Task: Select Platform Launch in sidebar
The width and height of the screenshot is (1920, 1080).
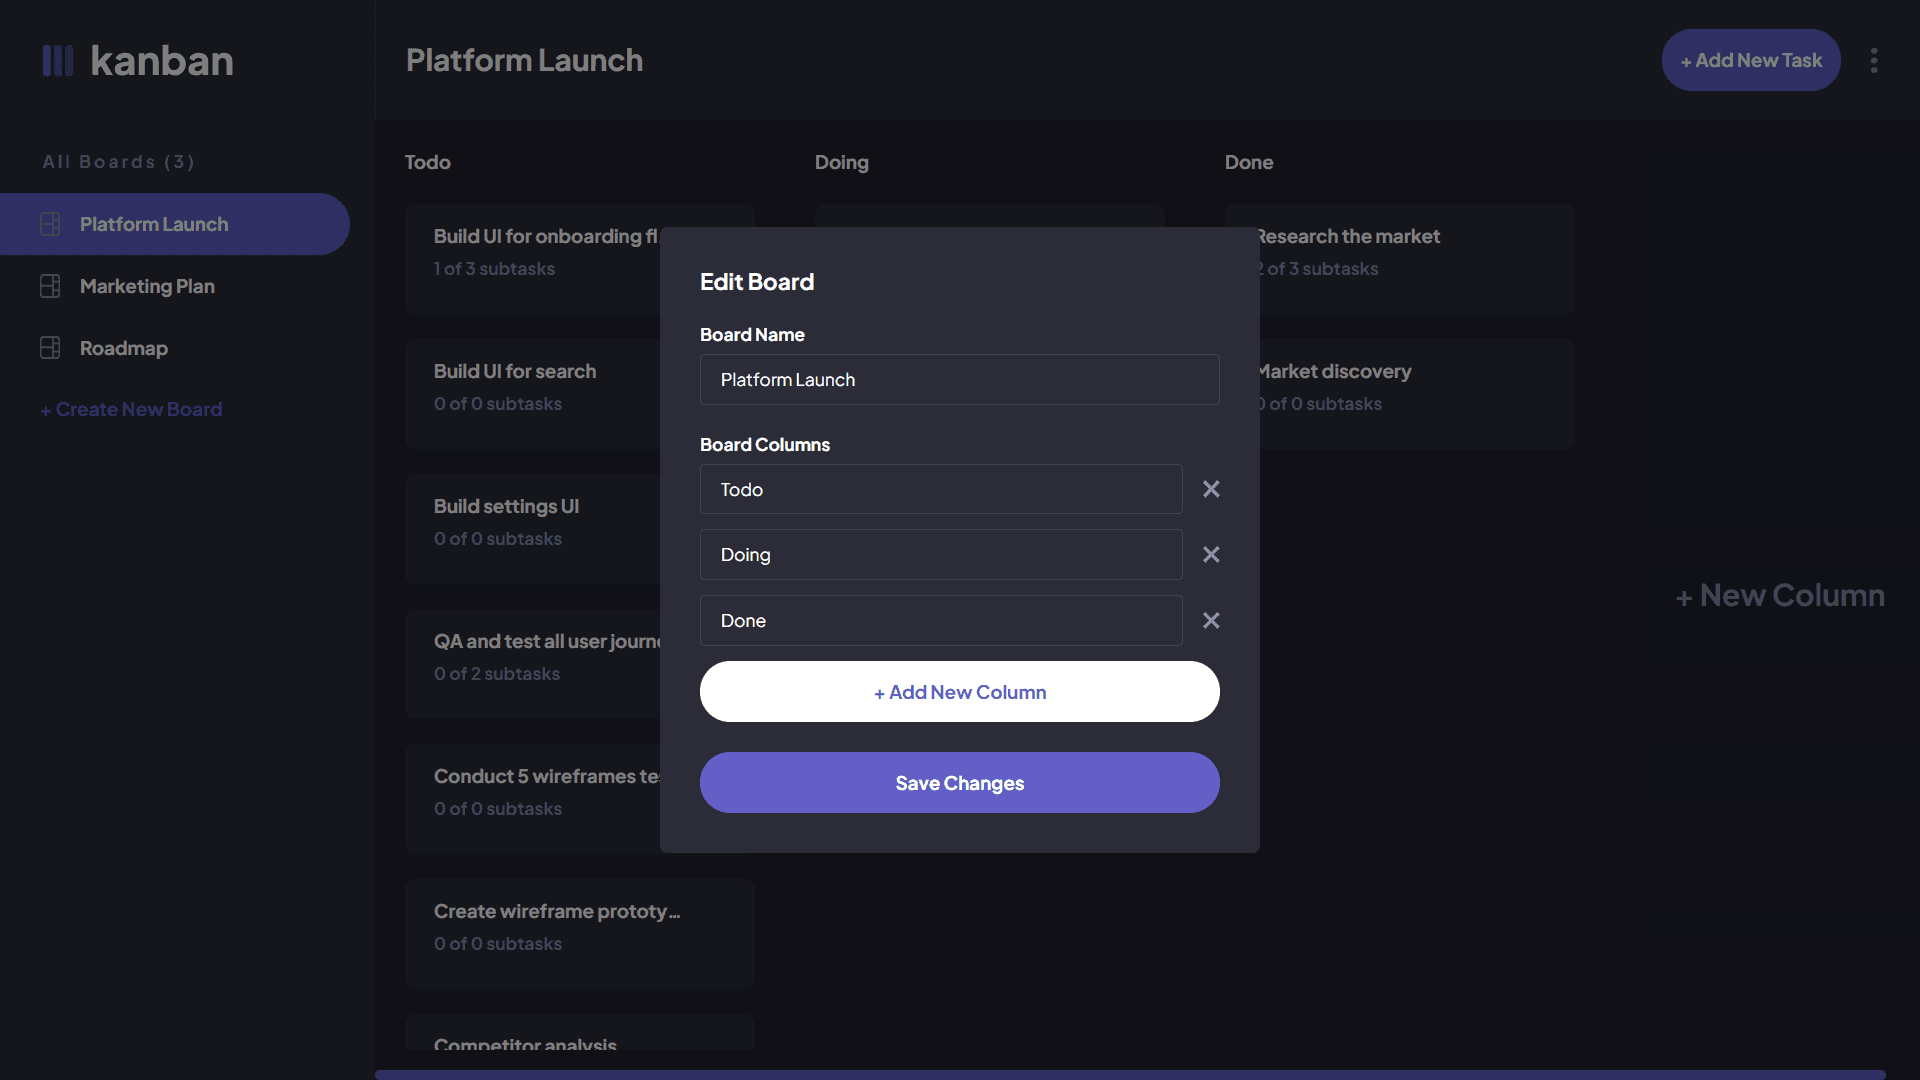Action: (x=154, y=224)
